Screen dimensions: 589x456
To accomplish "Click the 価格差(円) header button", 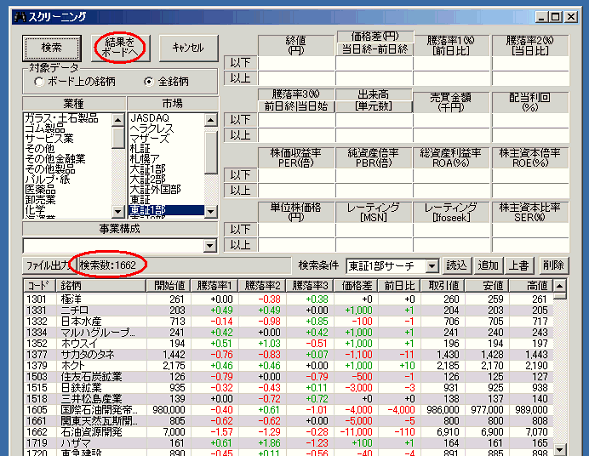I will point(375,36).
